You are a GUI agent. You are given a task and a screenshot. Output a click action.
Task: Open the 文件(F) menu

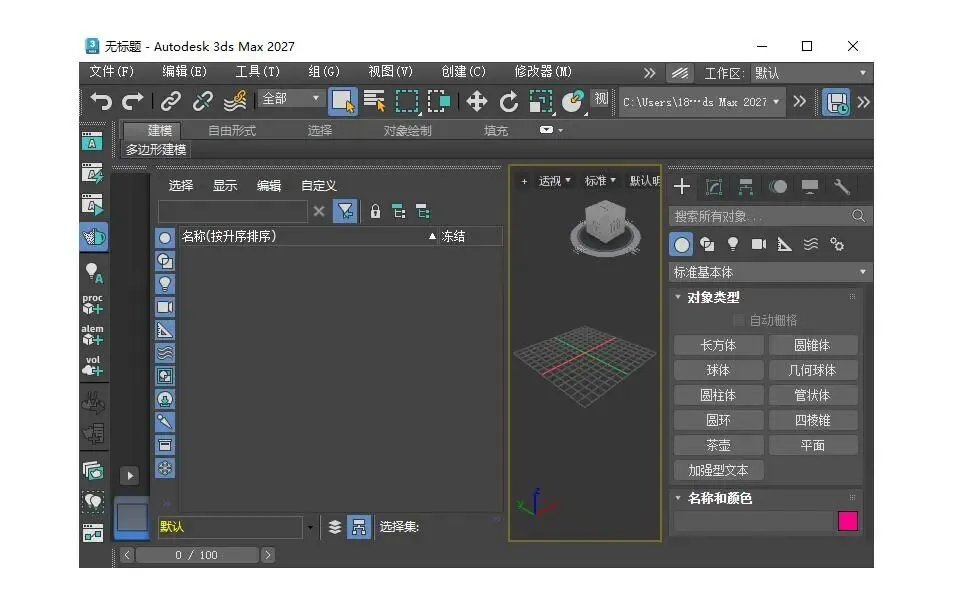coord(112,72)
